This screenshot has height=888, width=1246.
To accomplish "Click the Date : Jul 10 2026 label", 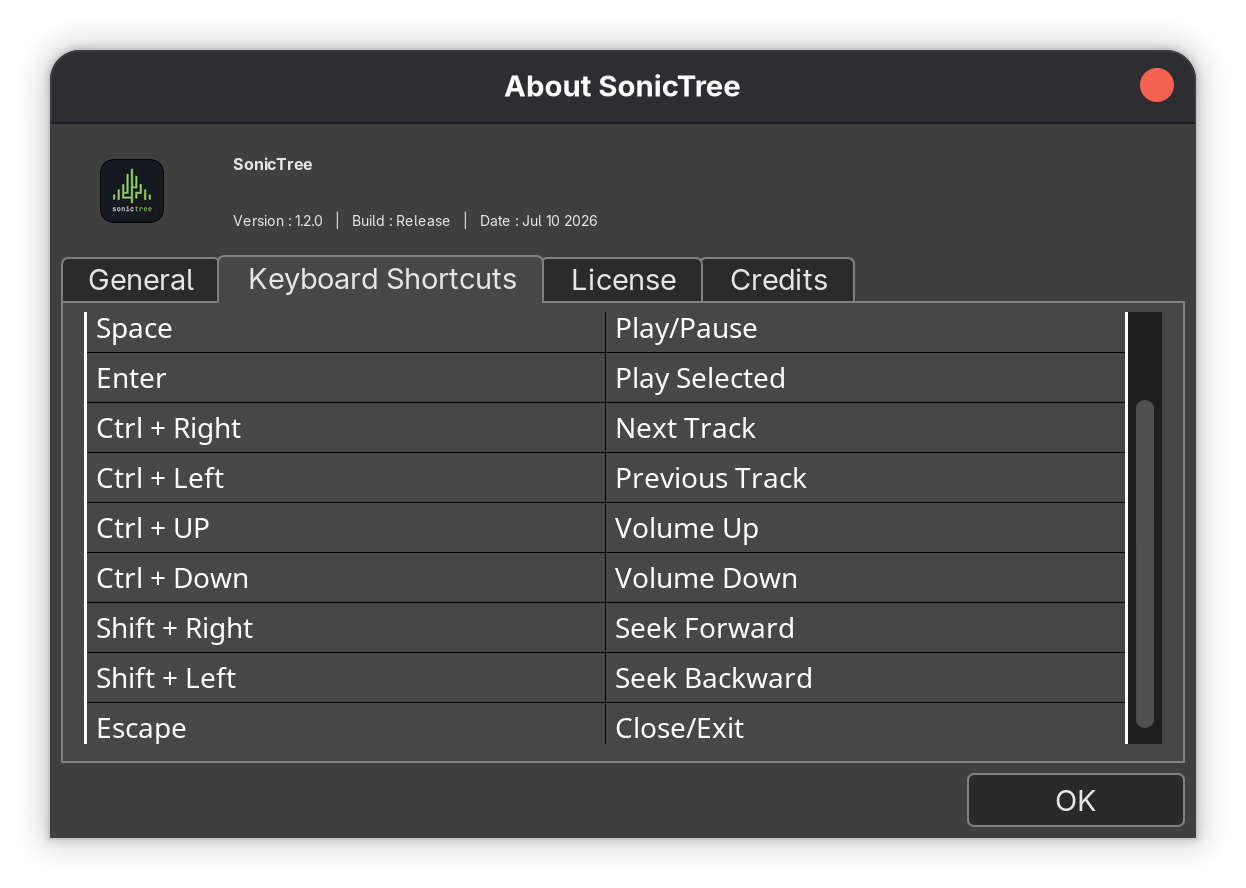I will tap(539, 221).
